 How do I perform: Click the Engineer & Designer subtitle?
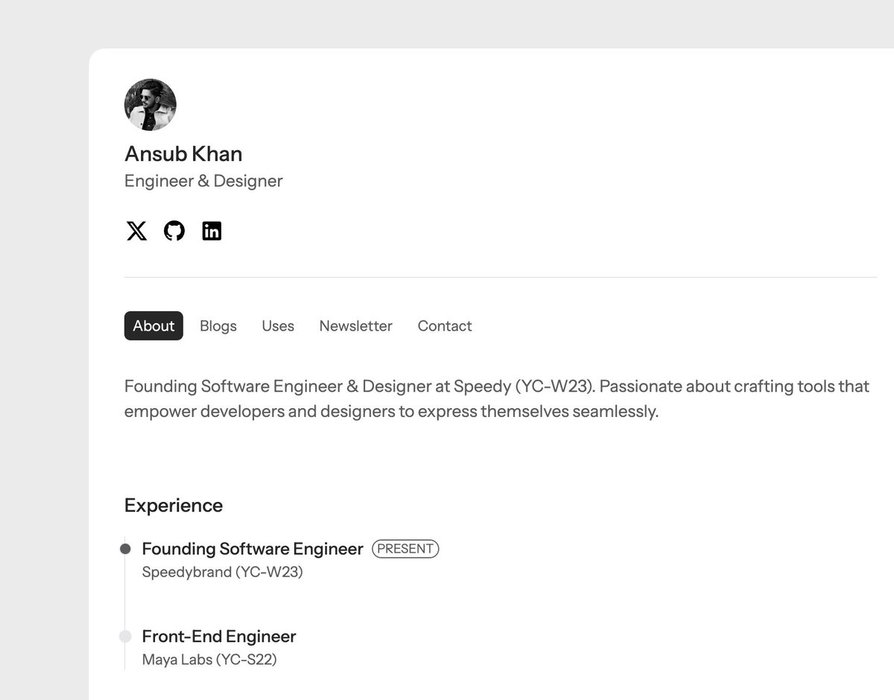point(204,181)
